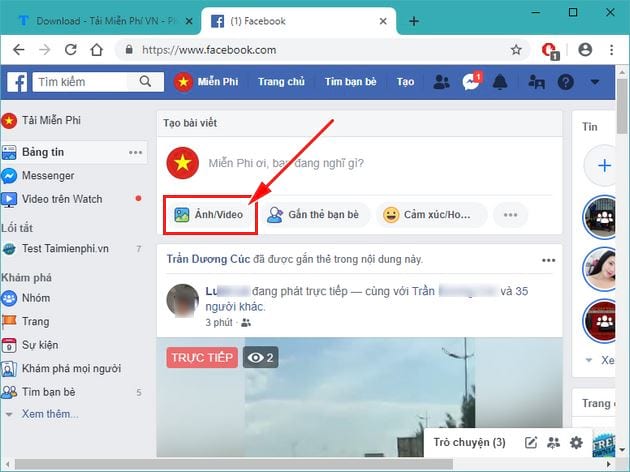Open a new browser tab
630x472 pixels.
click(x=414, y=21)
